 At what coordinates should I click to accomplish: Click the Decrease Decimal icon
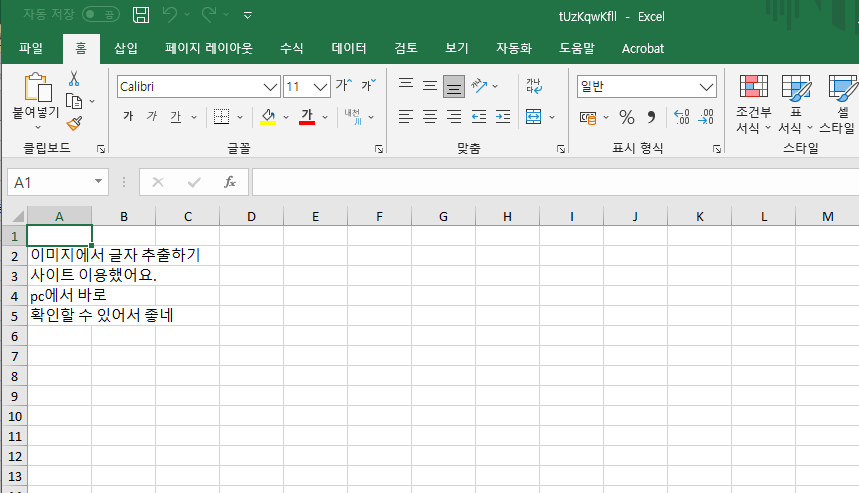pos(706,117)
